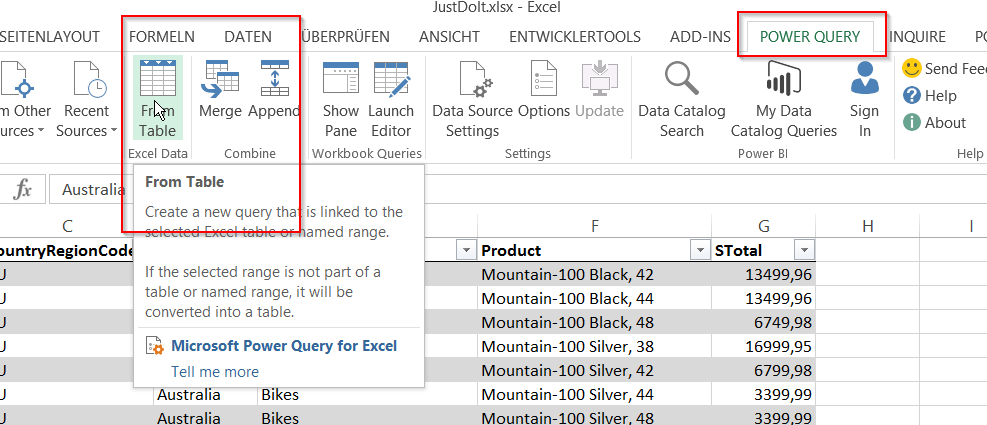Select cell Mountain-100 Black, 44

pos(594,298)
